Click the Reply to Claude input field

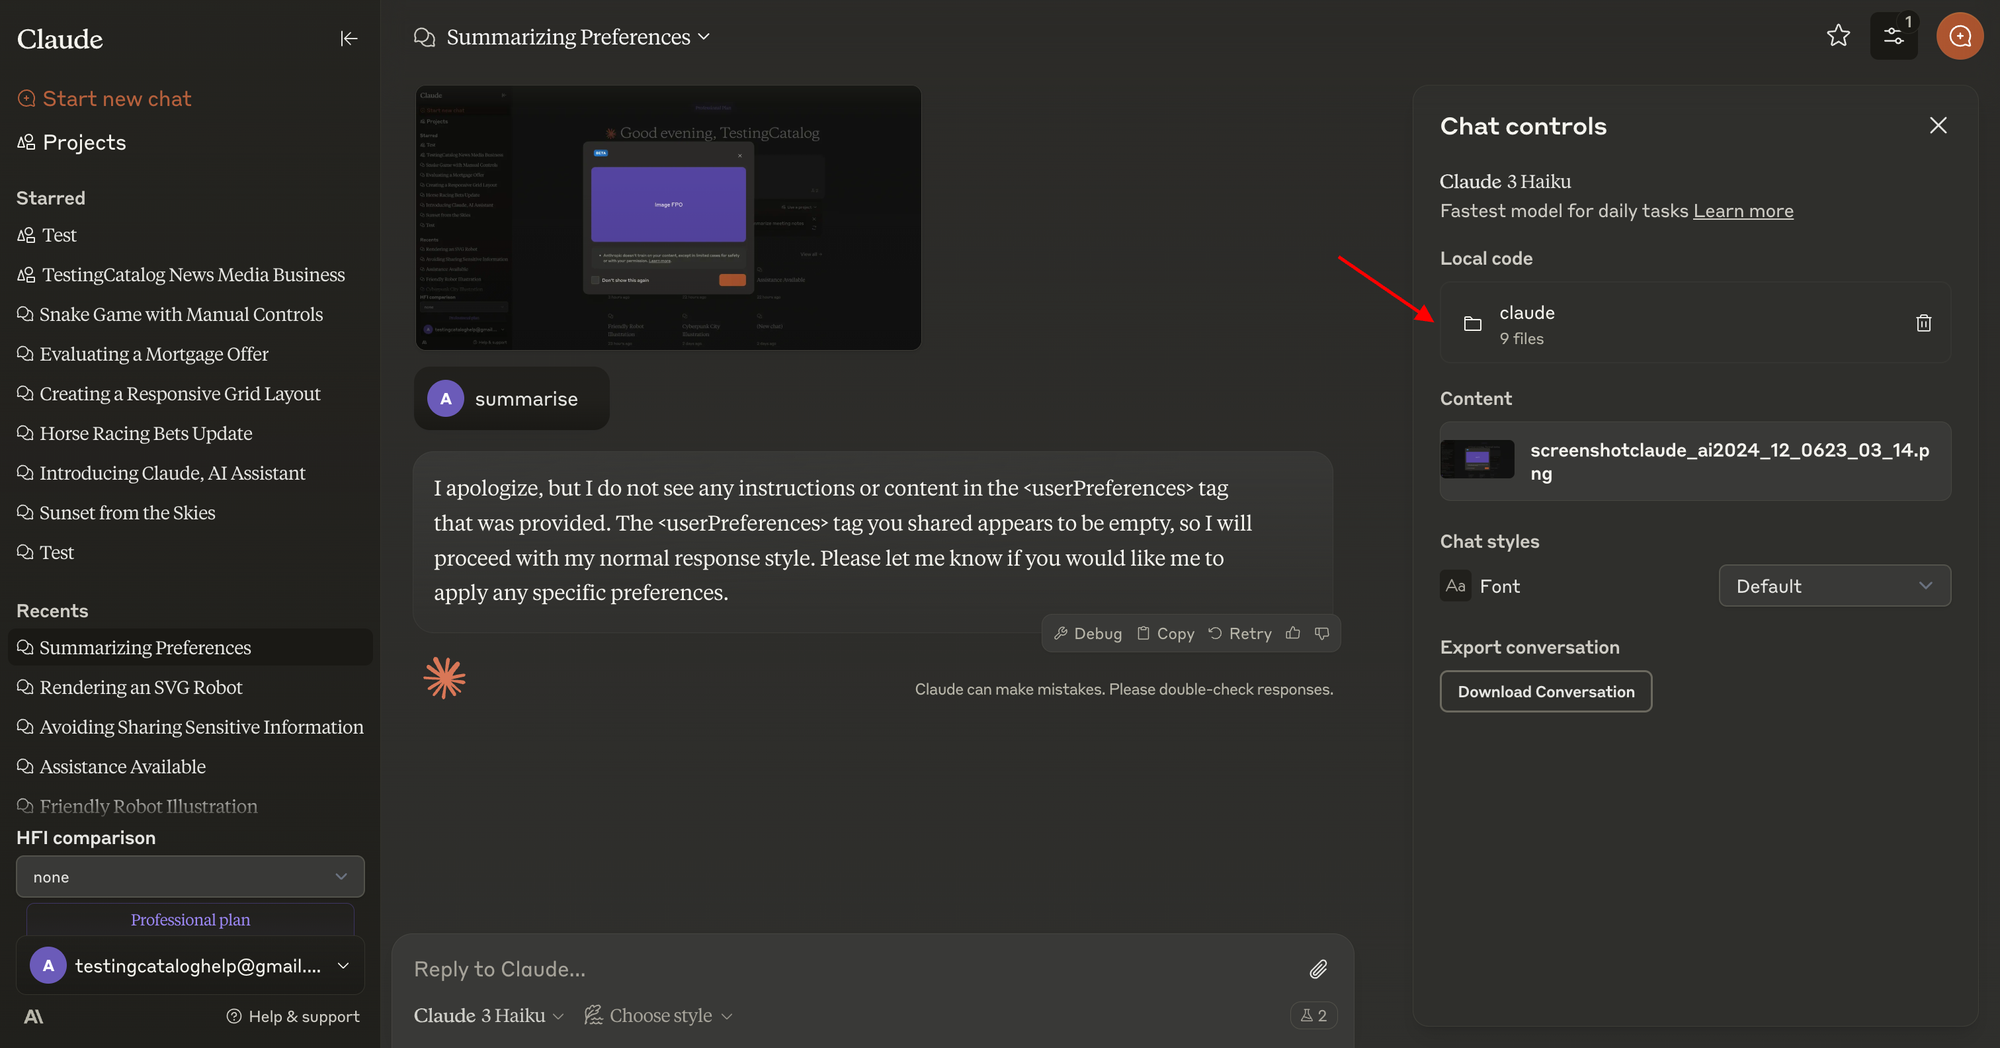point(850,969)
